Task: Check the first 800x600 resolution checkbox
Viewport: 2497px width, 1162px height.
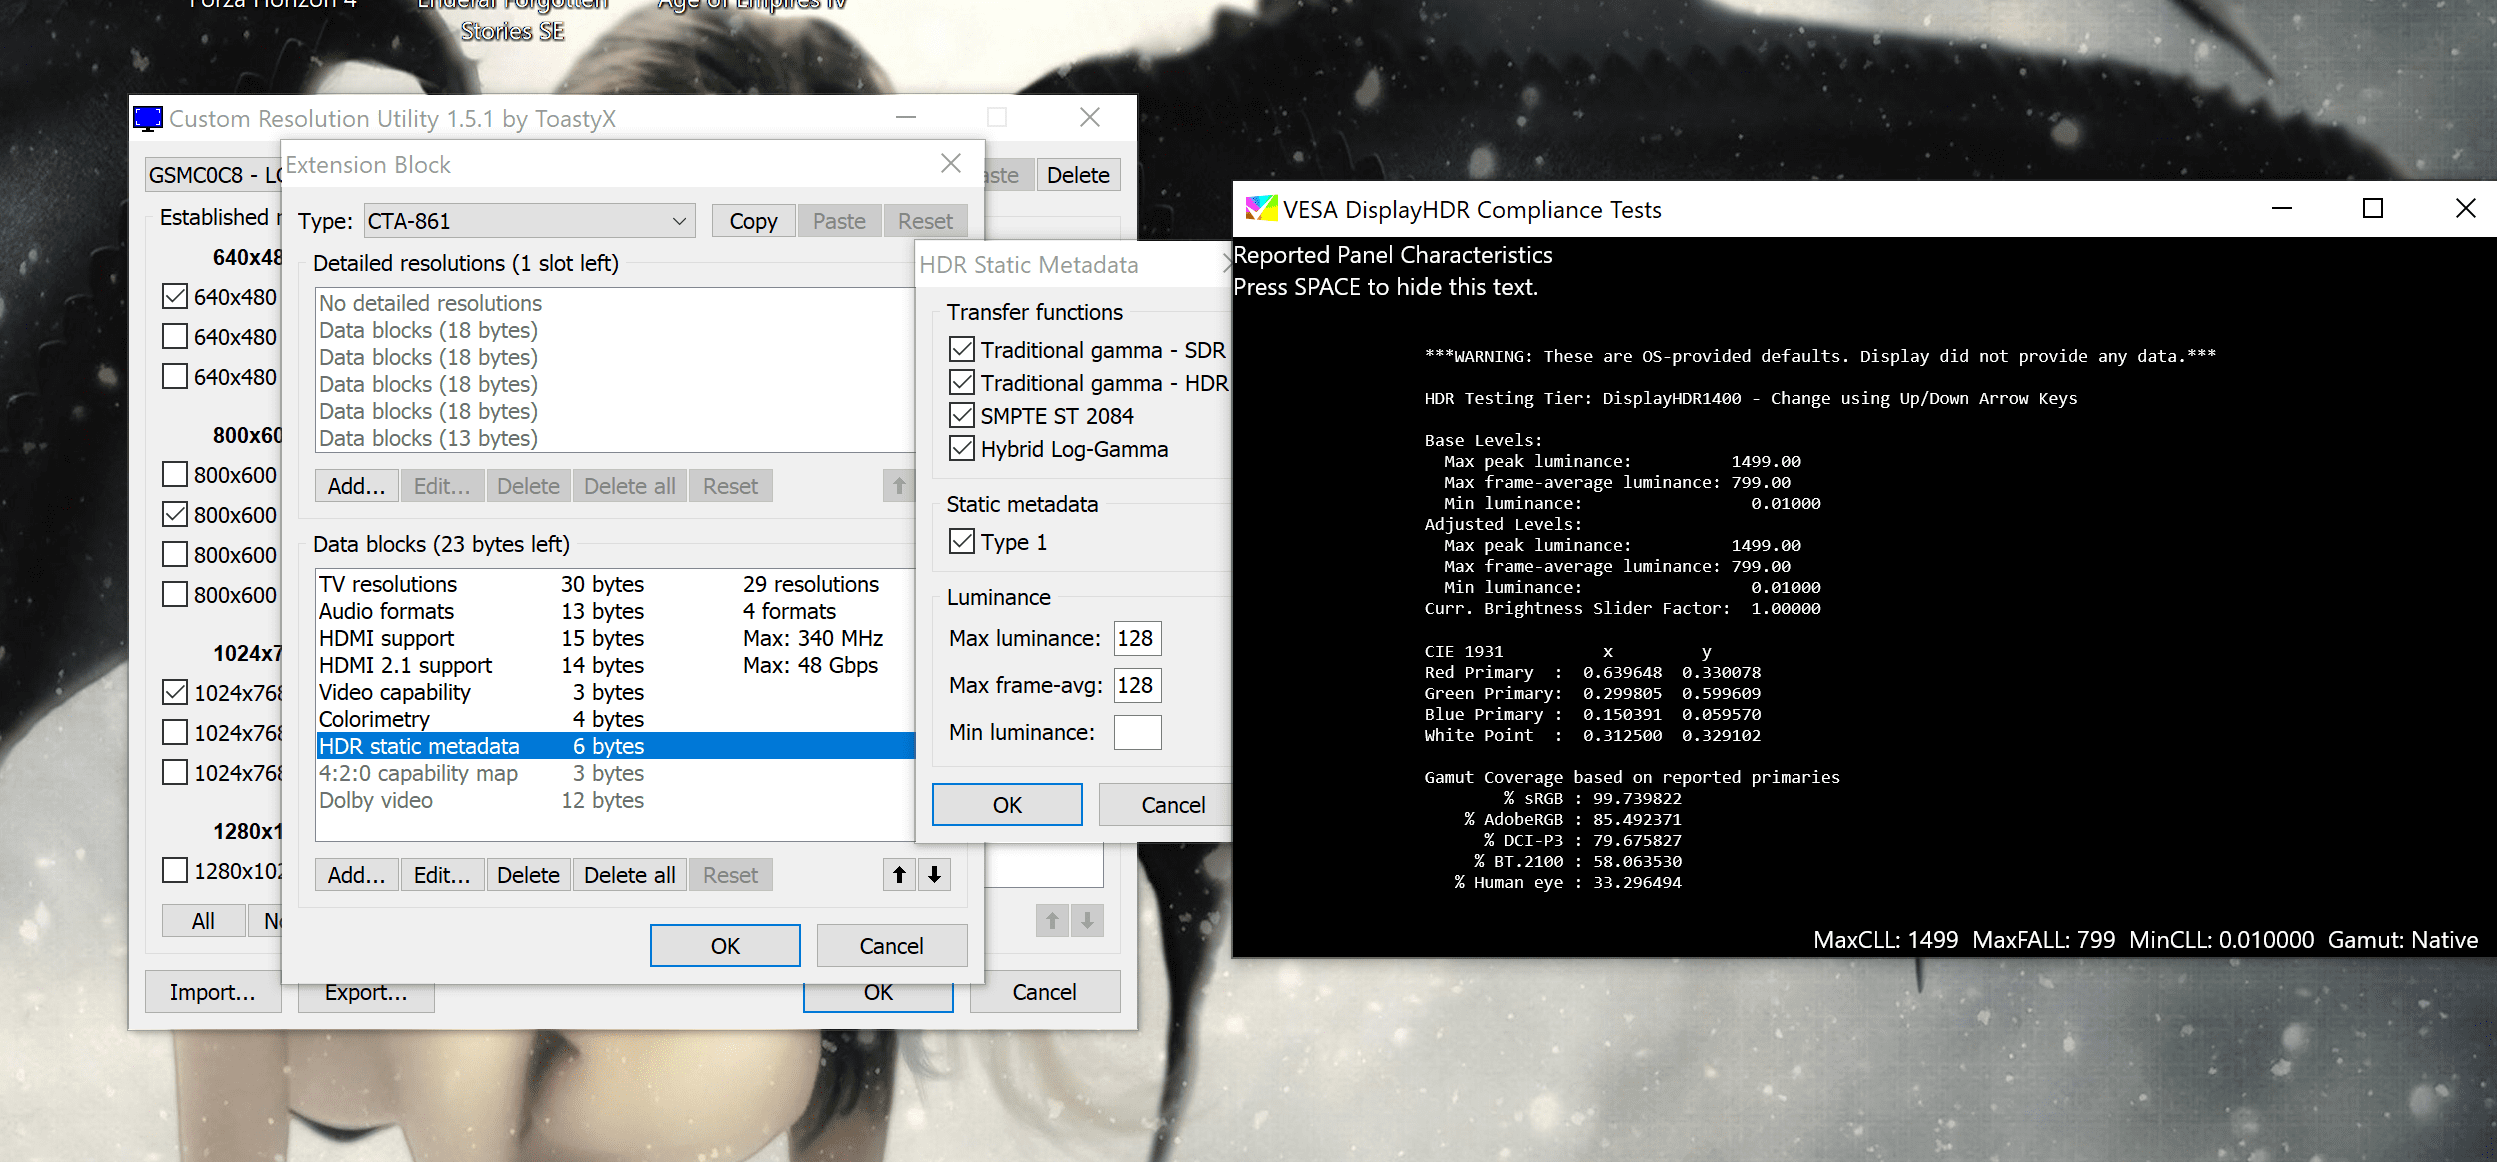Action: pos(175,474)
